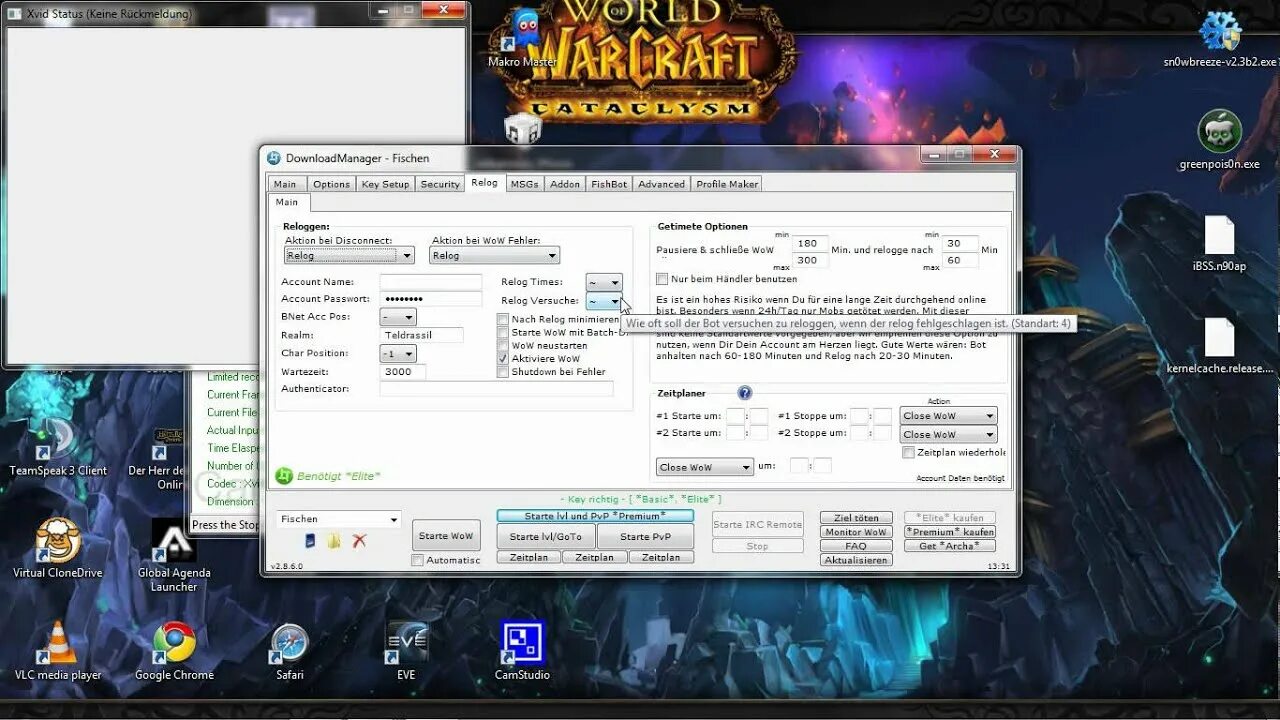This screenshot has height=720, width=1280.
Task: Open Char Position dropdown
Action: pos(398,354)
